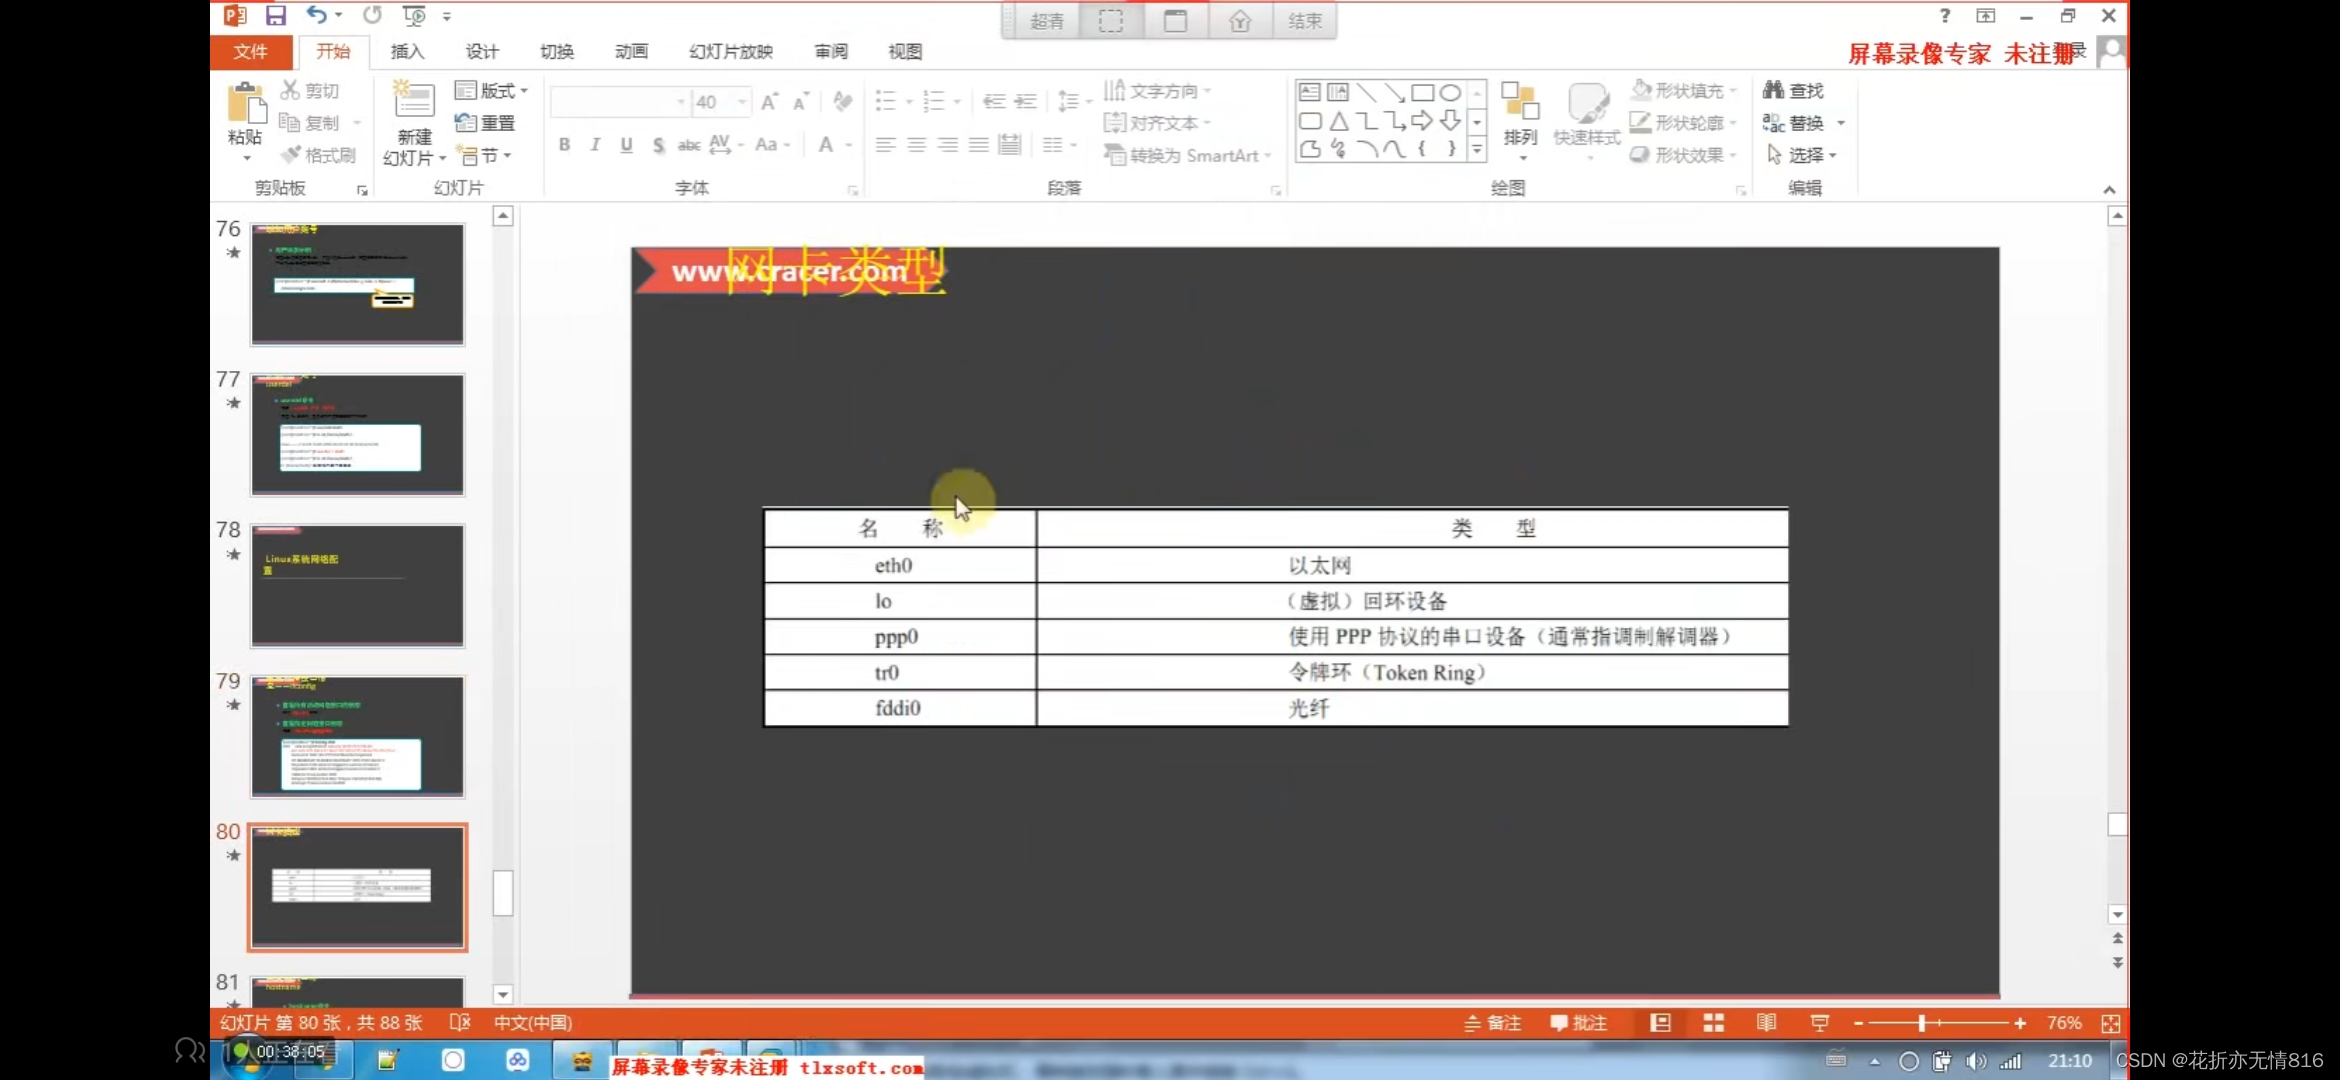Image resolution: width=2340 pixels, height=1080 pixels.
Task: Open the Shape Fill (形状填充) dropdown
Action: [x=1684, y=90]
